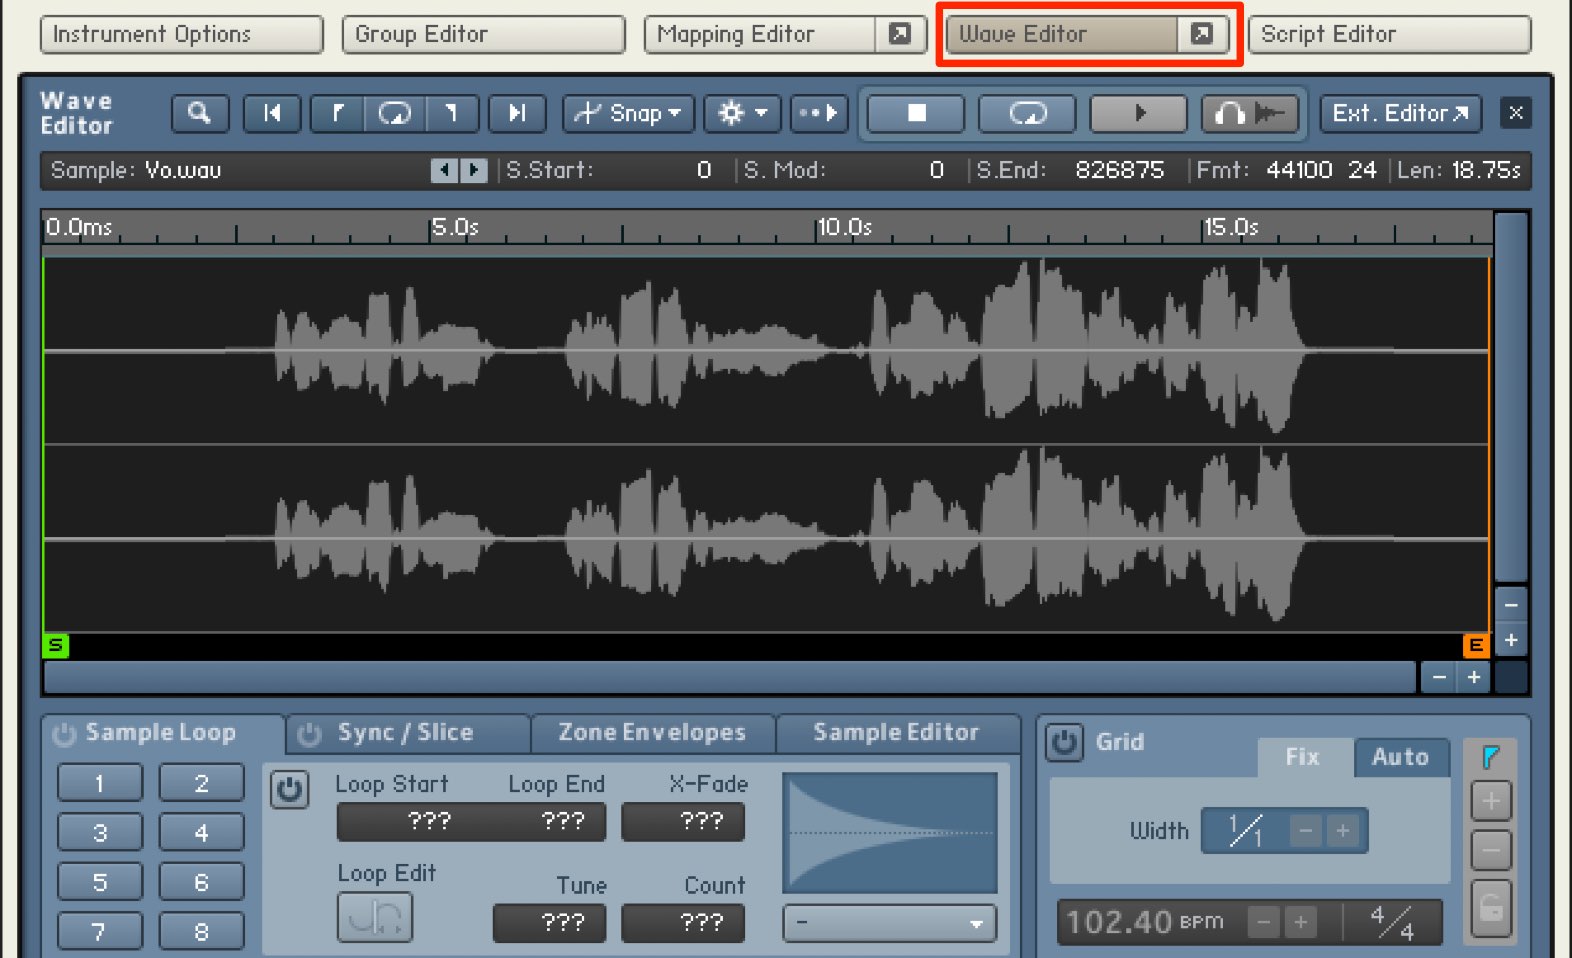Open the Snap dropdown menu
Viewport: 1572px width, 958px height.
pos(628,113)
